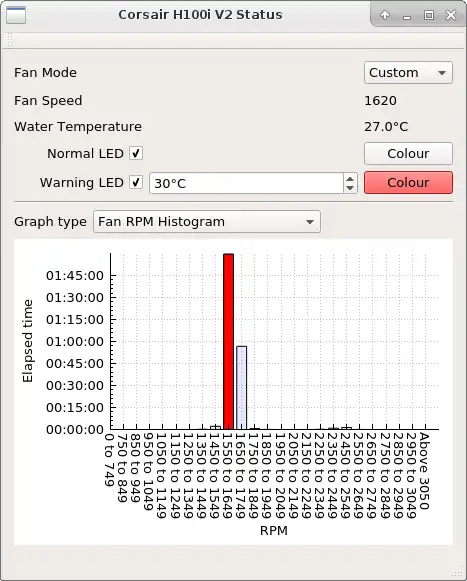
Task: Choose the Normal LED Colour button
Action: 408,153
